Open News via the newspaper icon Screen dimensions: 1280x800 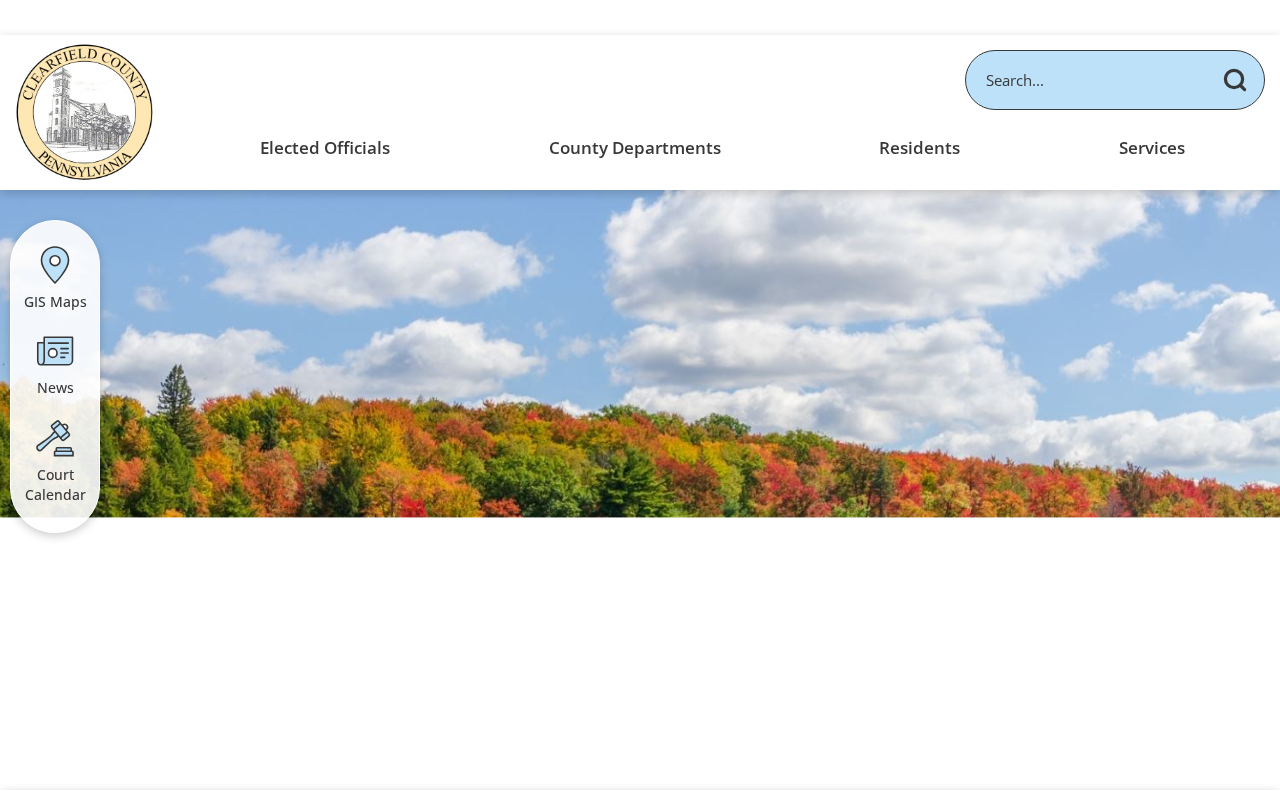55,351
